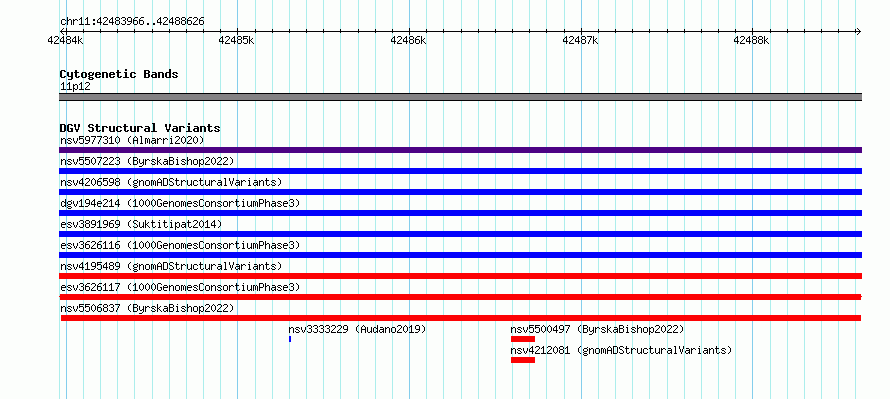Open nsv3333229 (Audano2019) variant label
890x399 pixels.
pyautogui.click(x=357, y=329)
